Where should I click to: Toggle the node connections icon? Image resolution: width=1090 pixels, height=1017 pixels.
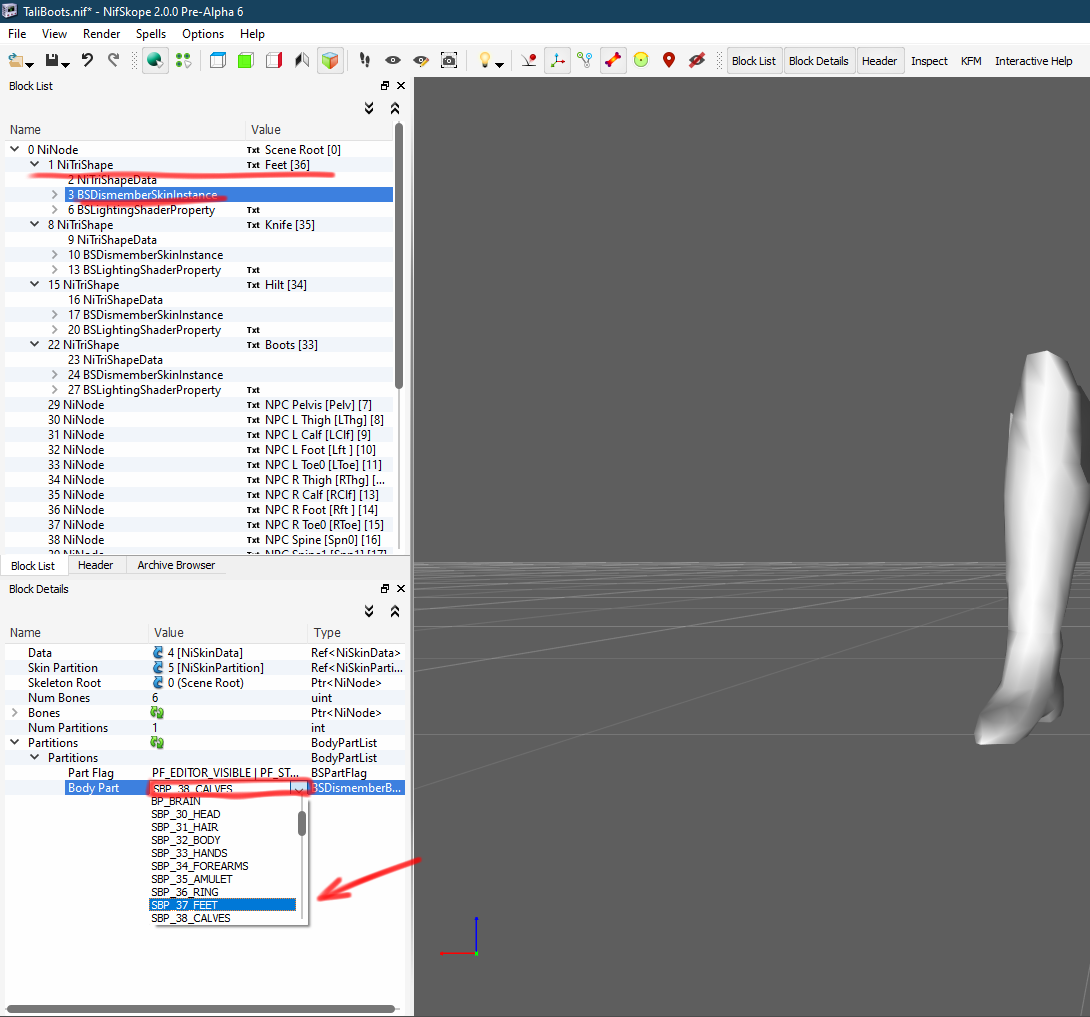585,60
